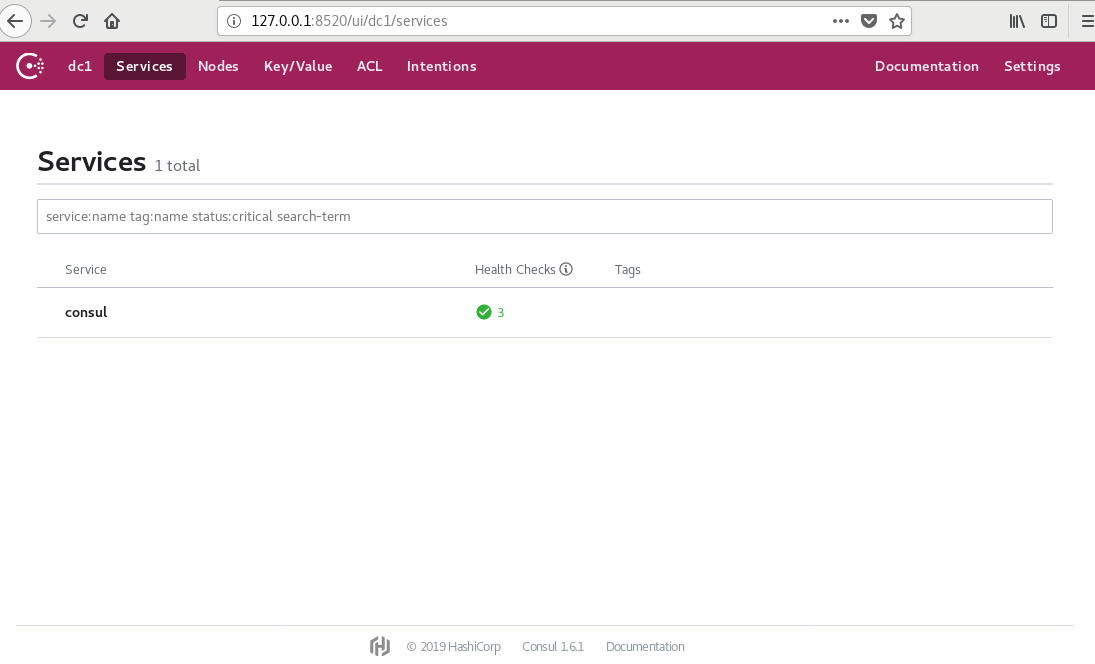Click the Service column header

tap(86, 270)
